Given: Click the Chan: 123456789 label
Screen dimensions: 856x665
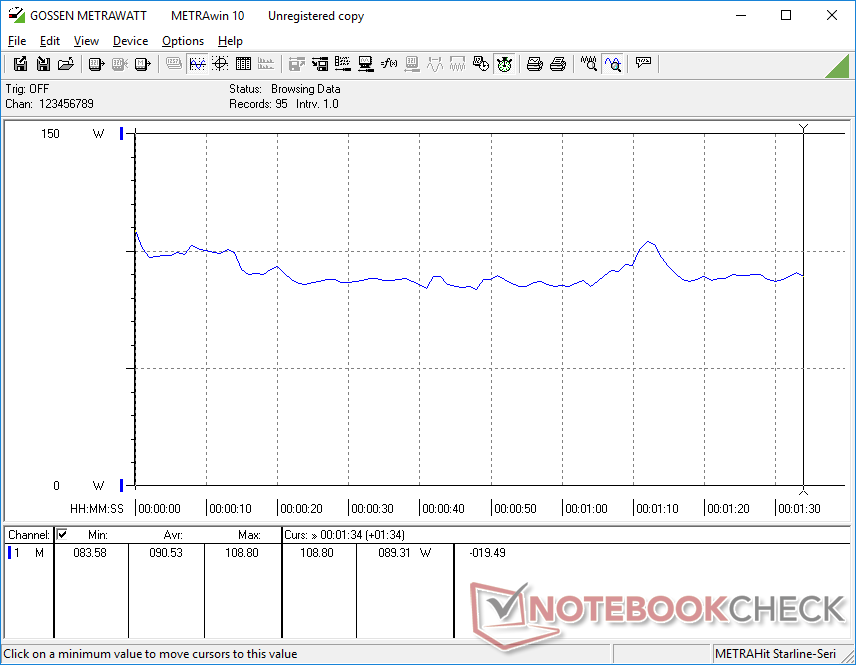Looking at the screenshot, I should [x=50, y=104].
